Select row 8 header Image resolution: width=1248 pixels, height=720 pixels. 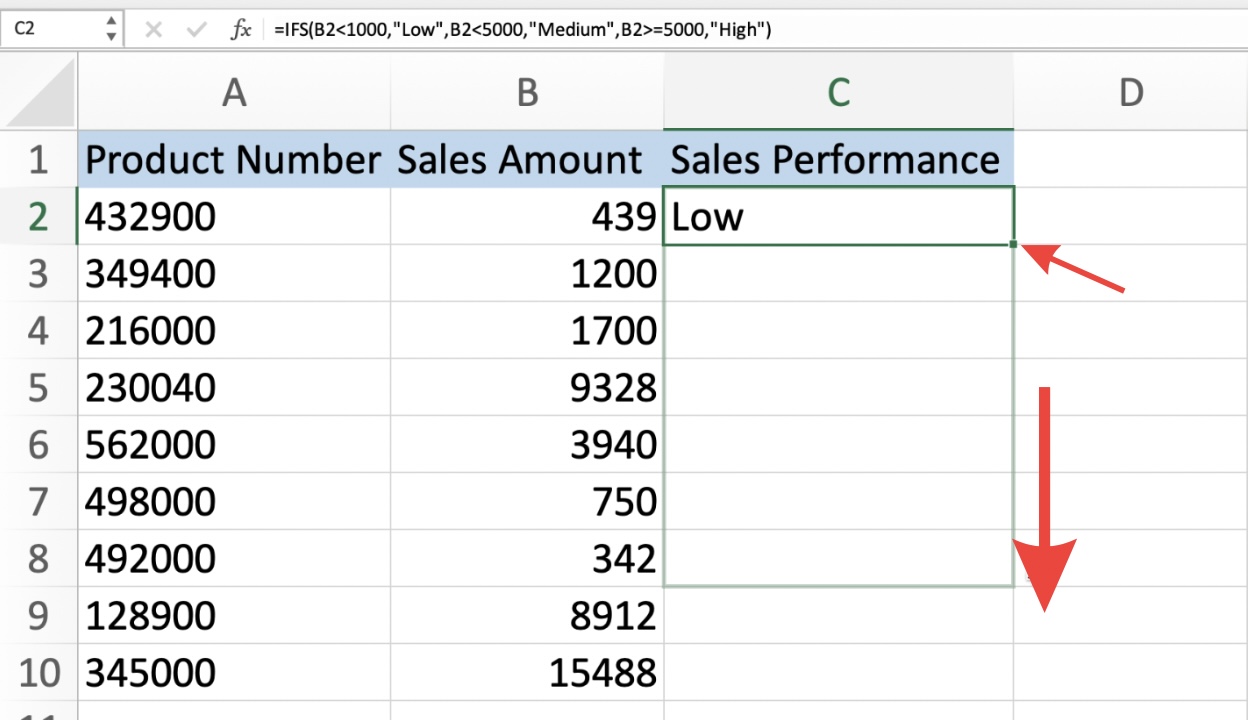point(39,558)
